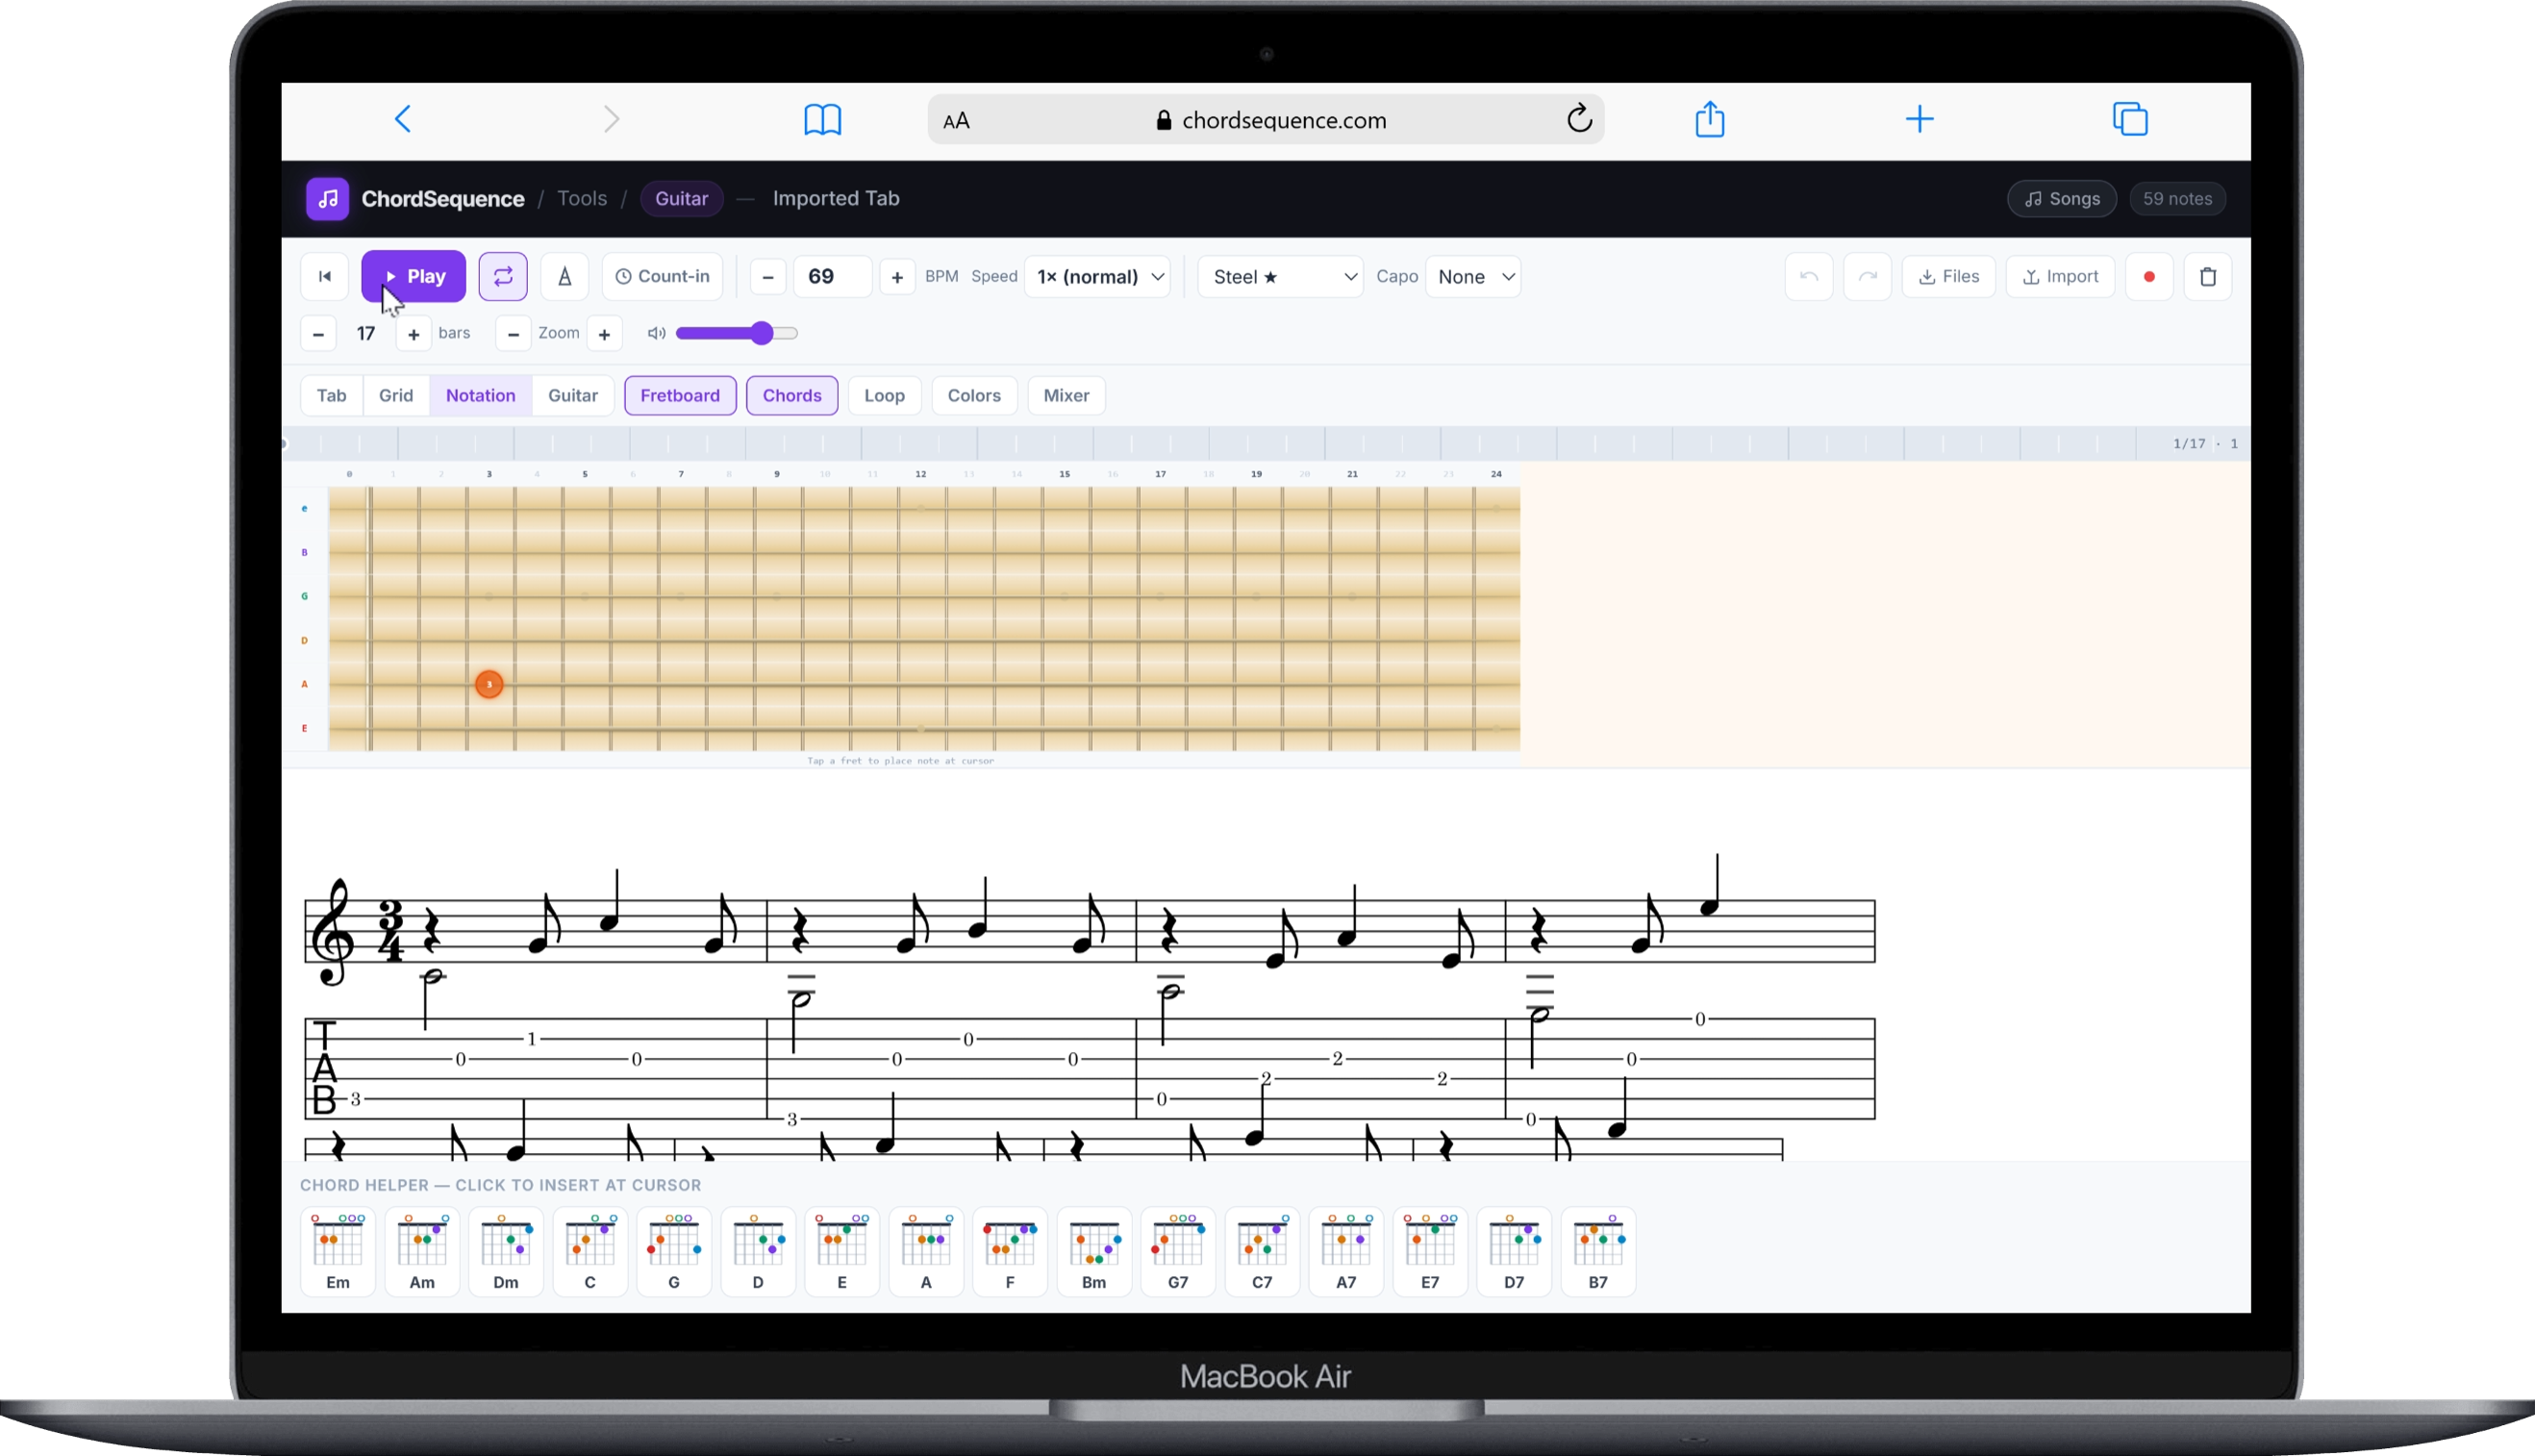Zoom out with the minus button
Viewport: 2535px width, 1456px height.
tap(513, 334)
